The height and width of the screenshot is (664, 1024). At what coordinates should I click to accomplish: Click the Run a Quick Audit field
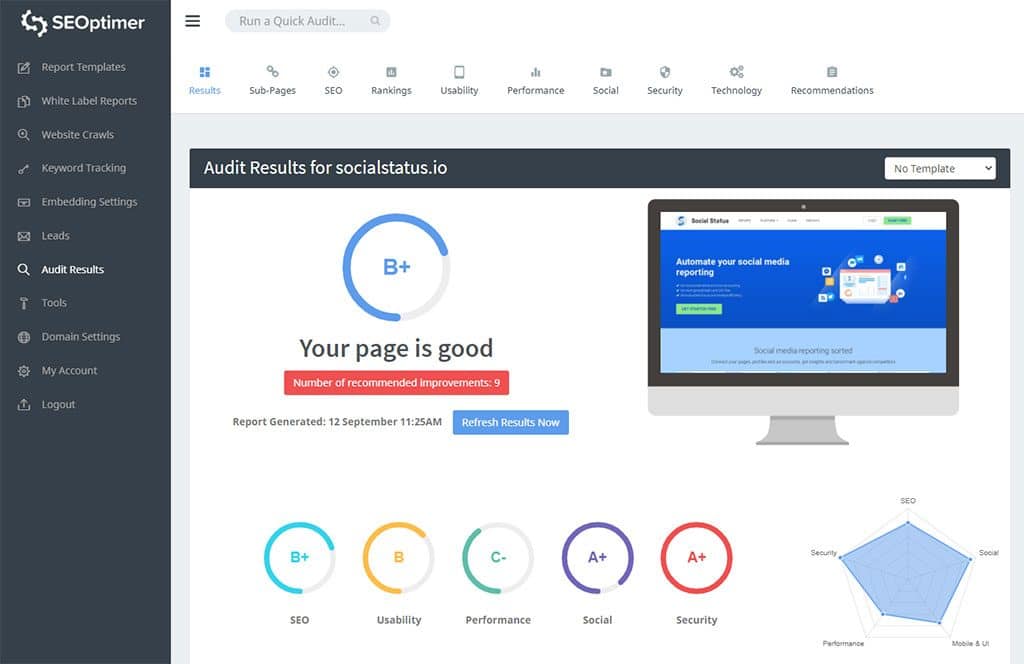[308, 21]
